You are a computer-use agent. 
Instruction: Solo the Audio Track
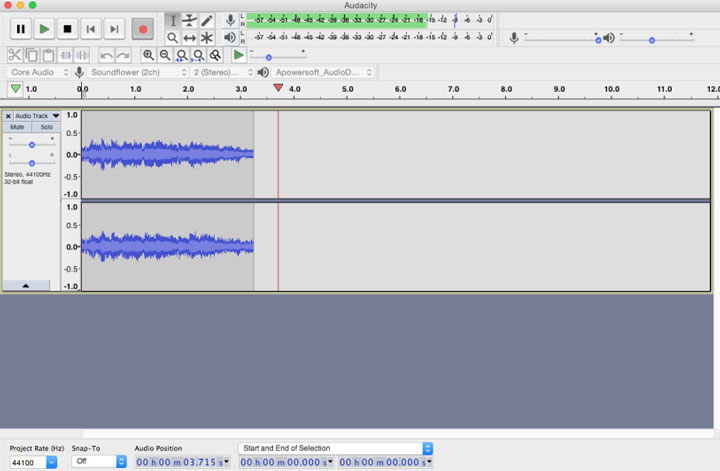[x=46, y=127]
